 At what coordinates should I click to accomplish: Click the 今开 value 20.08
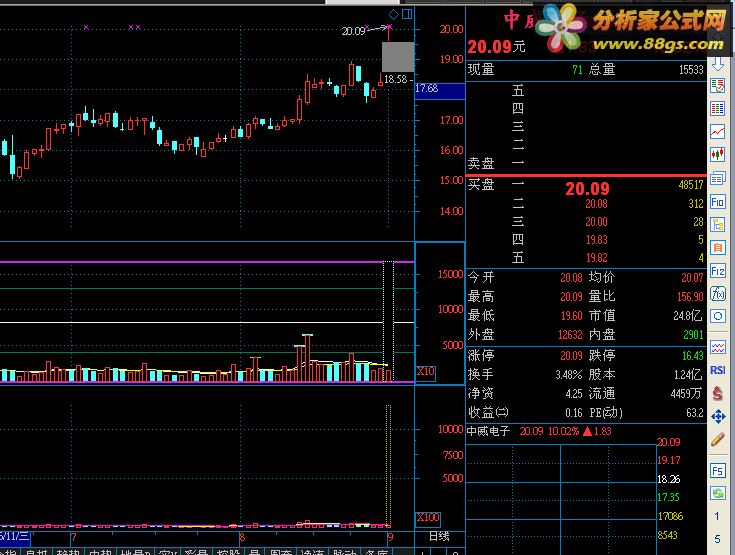[571, 278]
